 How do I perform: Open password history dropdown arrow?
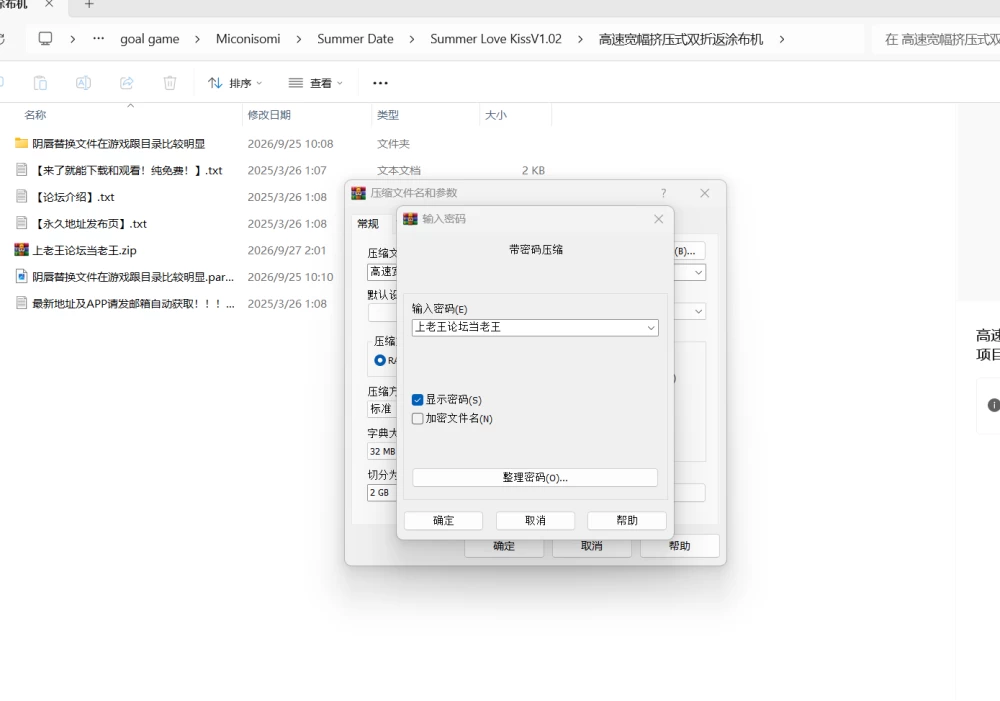[x=651, y=328]
